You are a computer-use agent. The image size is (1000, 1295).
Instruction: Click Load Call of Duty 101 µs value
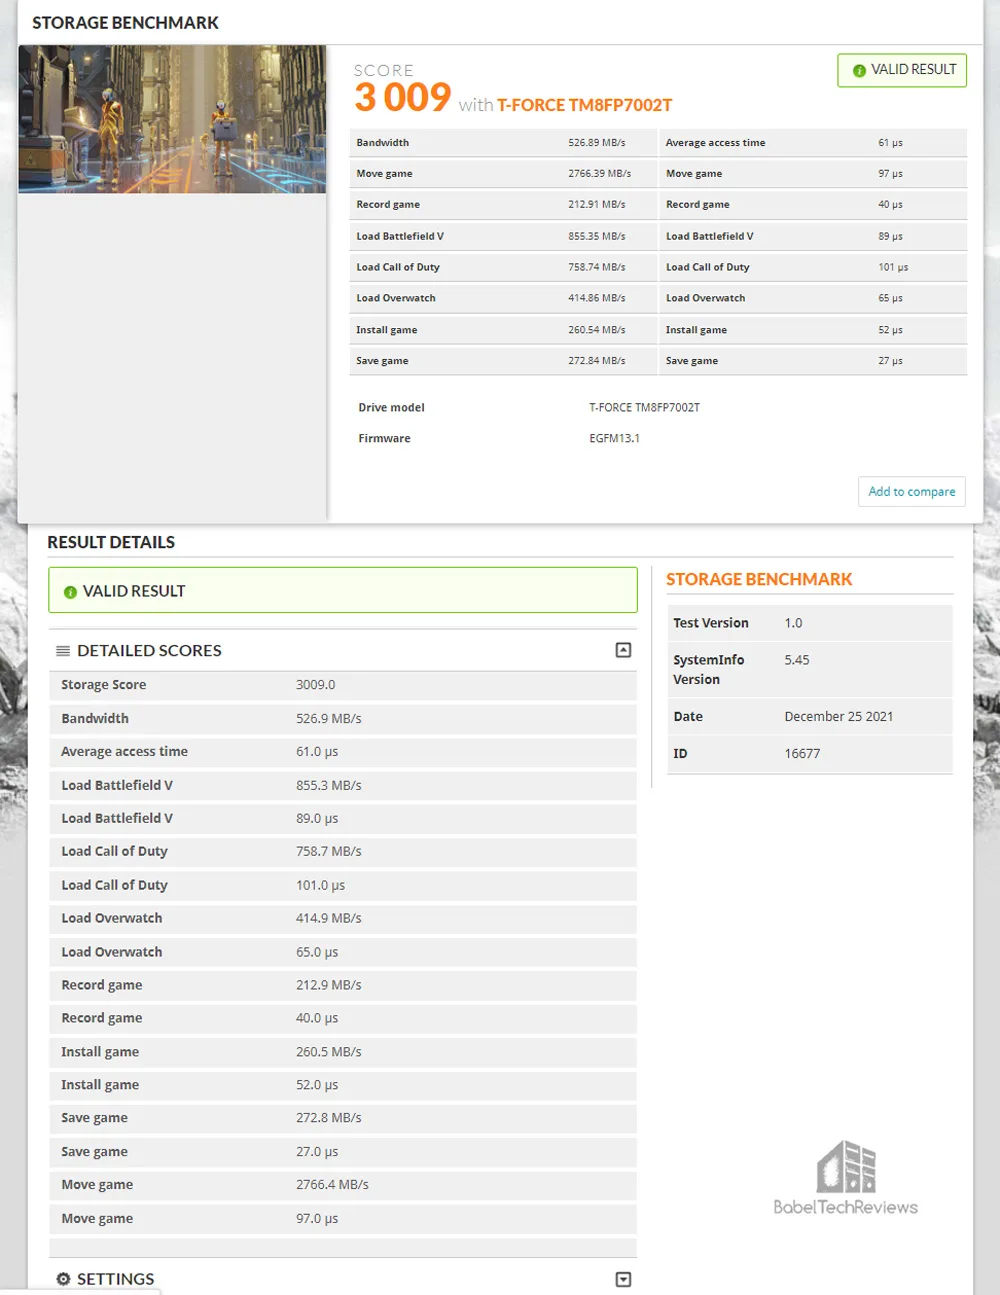pos(893,268)
